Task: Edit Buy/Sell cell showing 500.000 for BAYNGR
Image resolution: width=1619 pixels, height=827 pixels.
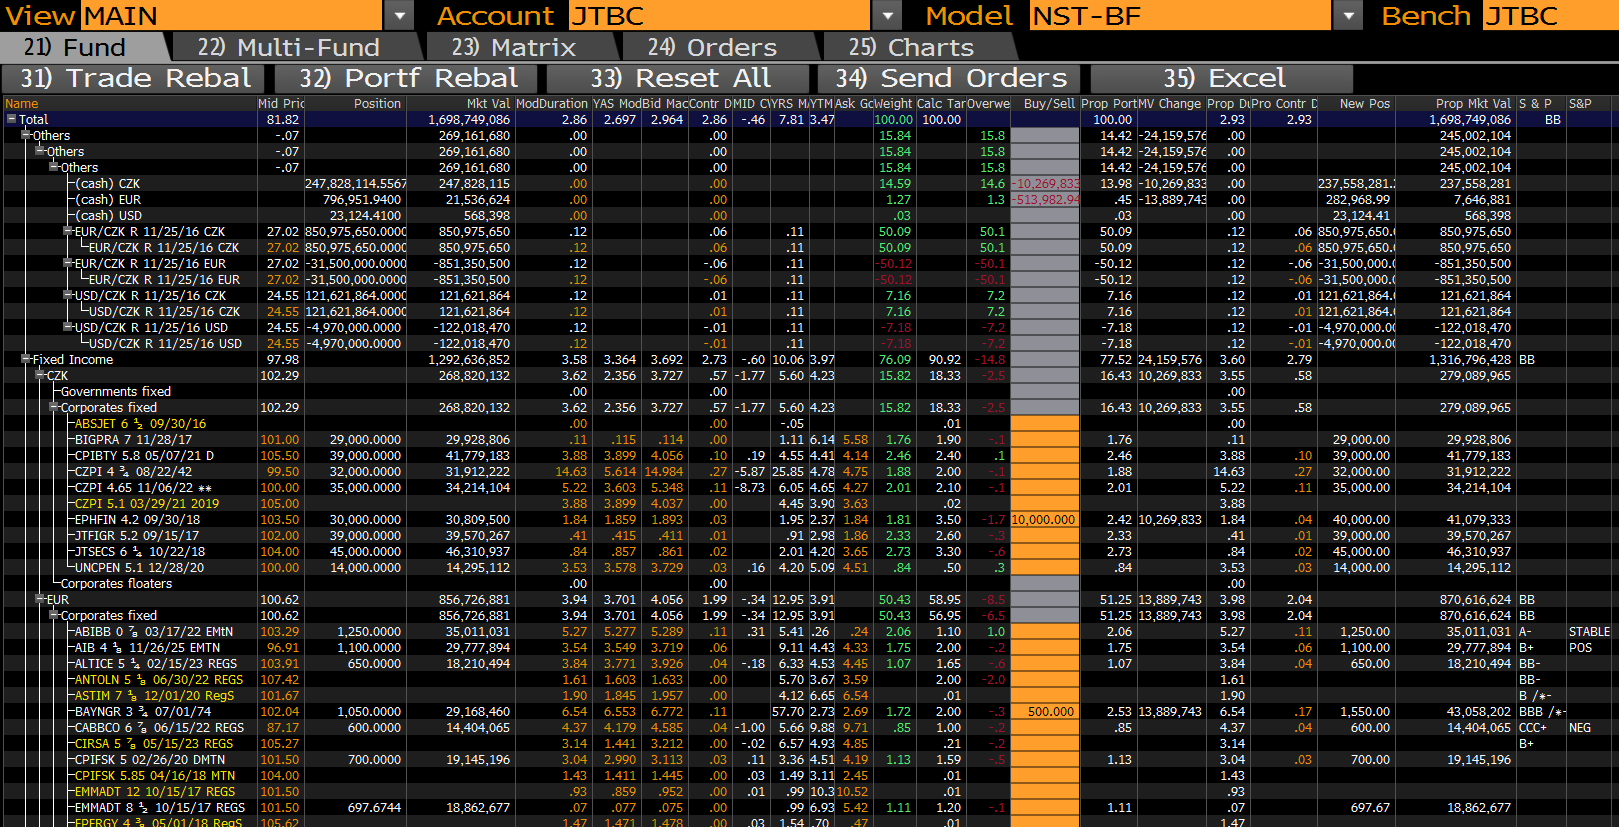Action: click(1045, 712)
